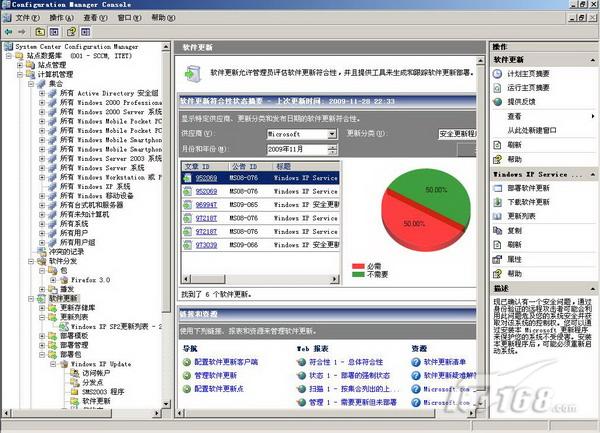Collapse the 描述 section in actions pane
This screenshot has height=433, width=600.
[x=592, y=288]
